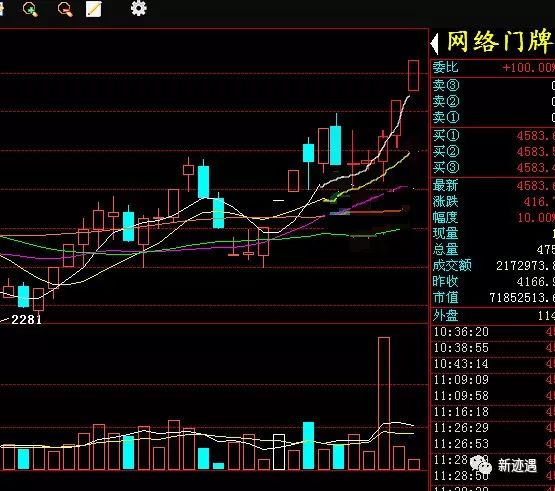
Task: Click the 成交额 turnover row
Action: [x=493, y=266]
